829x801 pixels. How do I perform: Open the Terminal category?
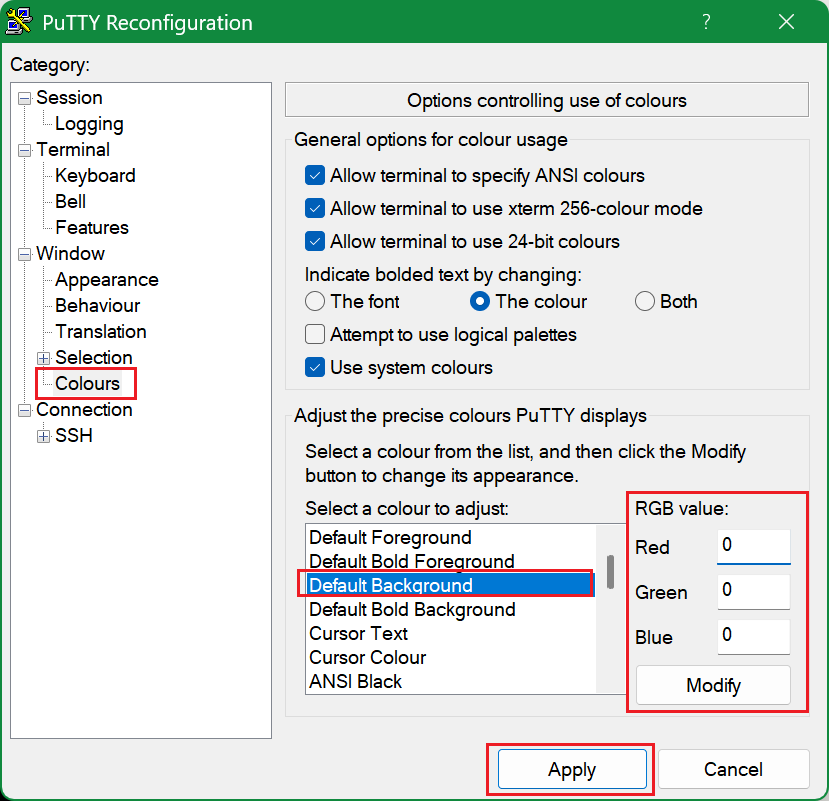[x=73, y=150]
